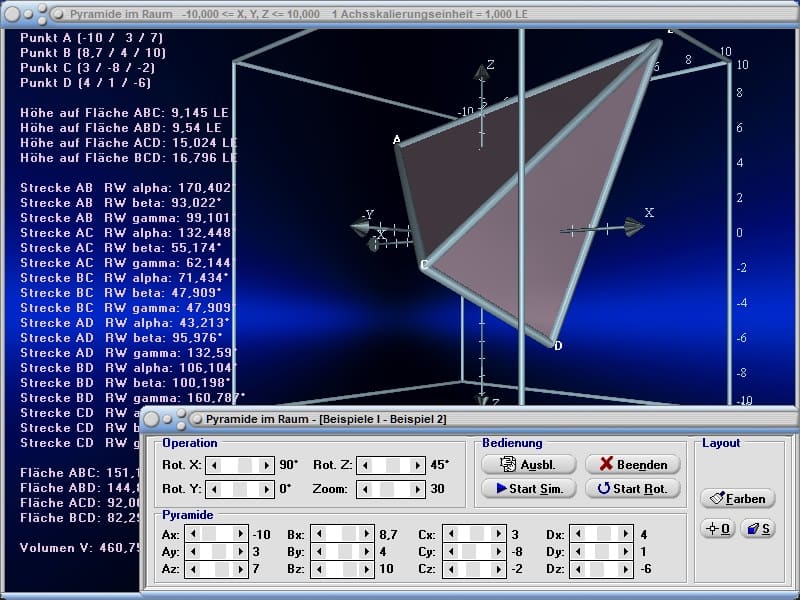Viewport: 800px width, 600px height.
Task: Click the S button in Layout
Action: click(x=758, y=529)
